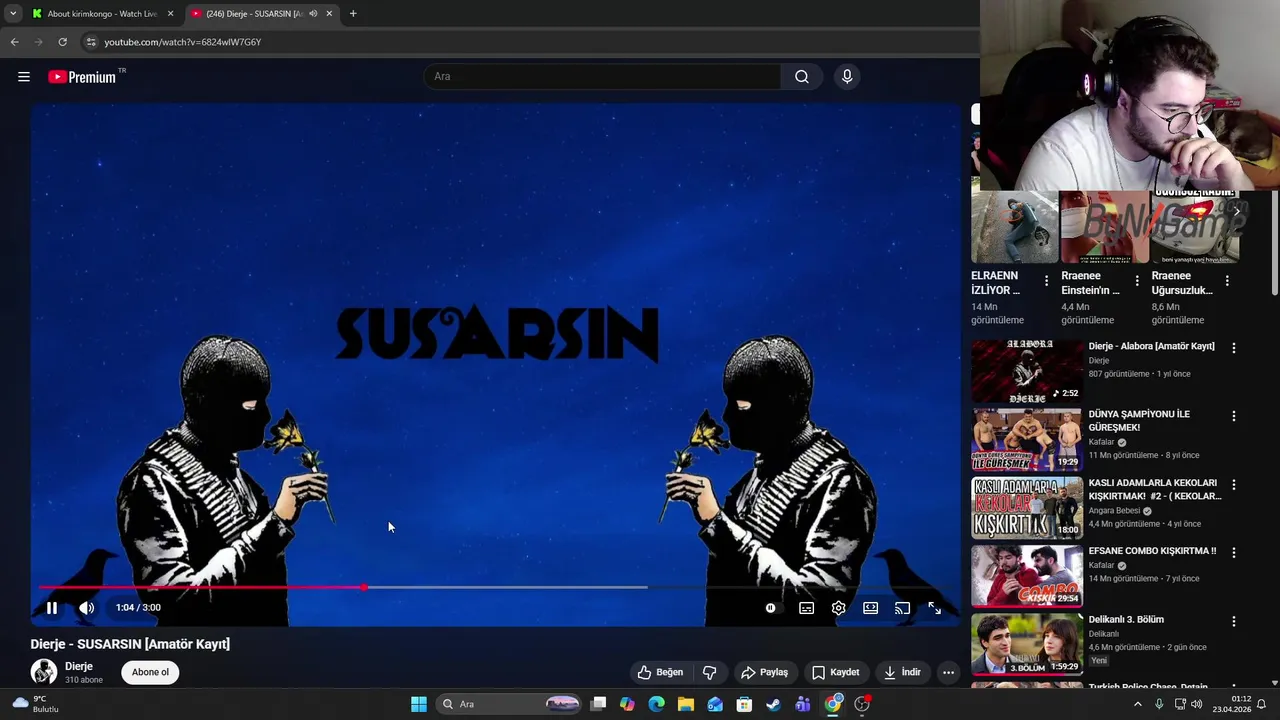The width and height of the screenshot is (1280, 720).
Task: Click the YouTube search magnifier button
Action: coord(801,76)
